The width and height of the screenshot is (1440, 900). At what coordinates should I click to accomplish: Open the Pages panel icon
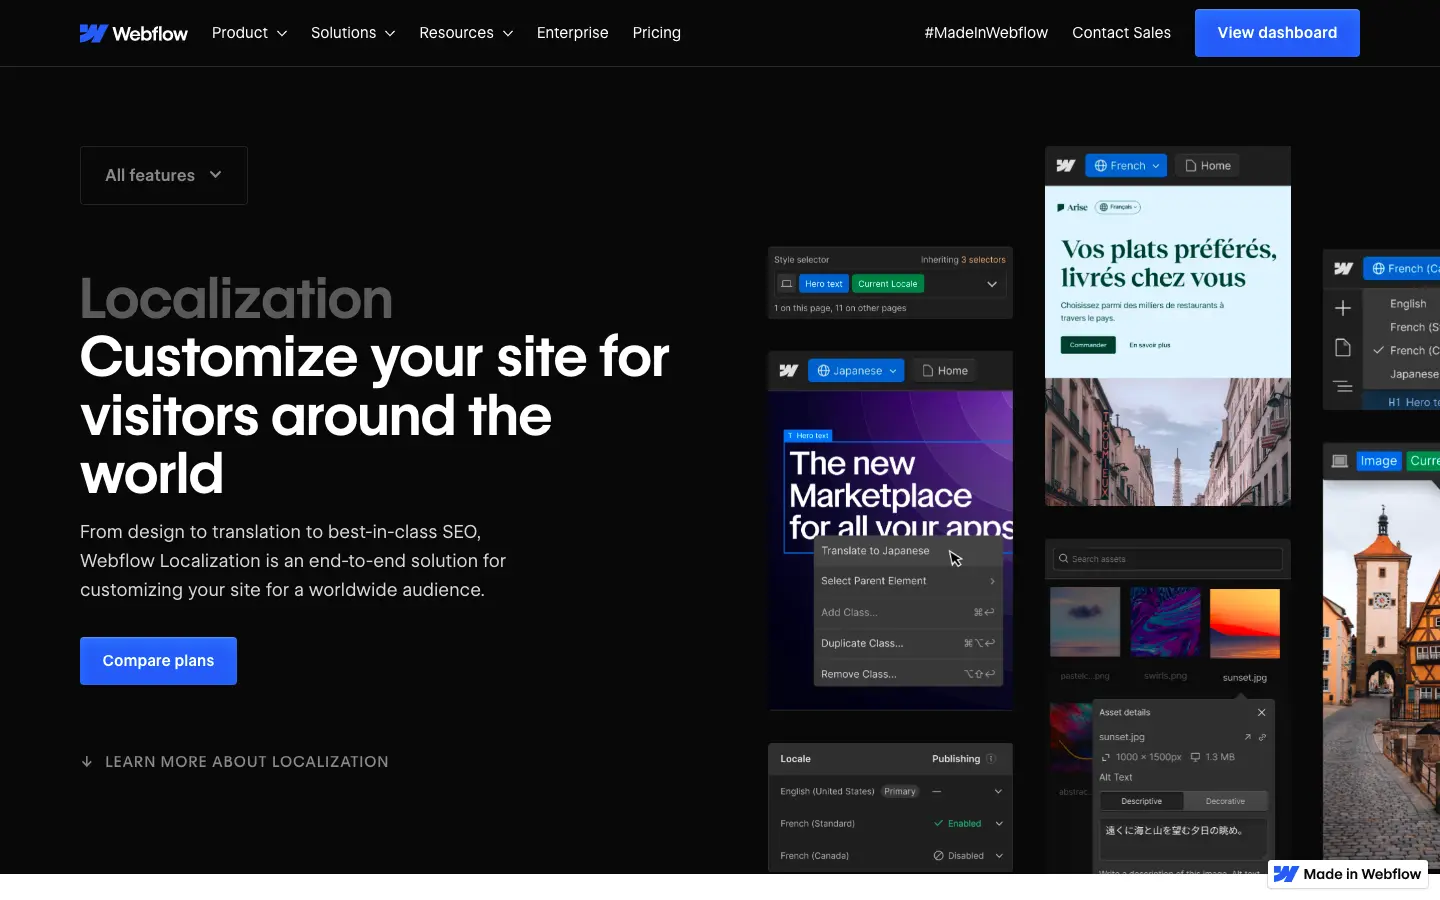click(1343, 348)
